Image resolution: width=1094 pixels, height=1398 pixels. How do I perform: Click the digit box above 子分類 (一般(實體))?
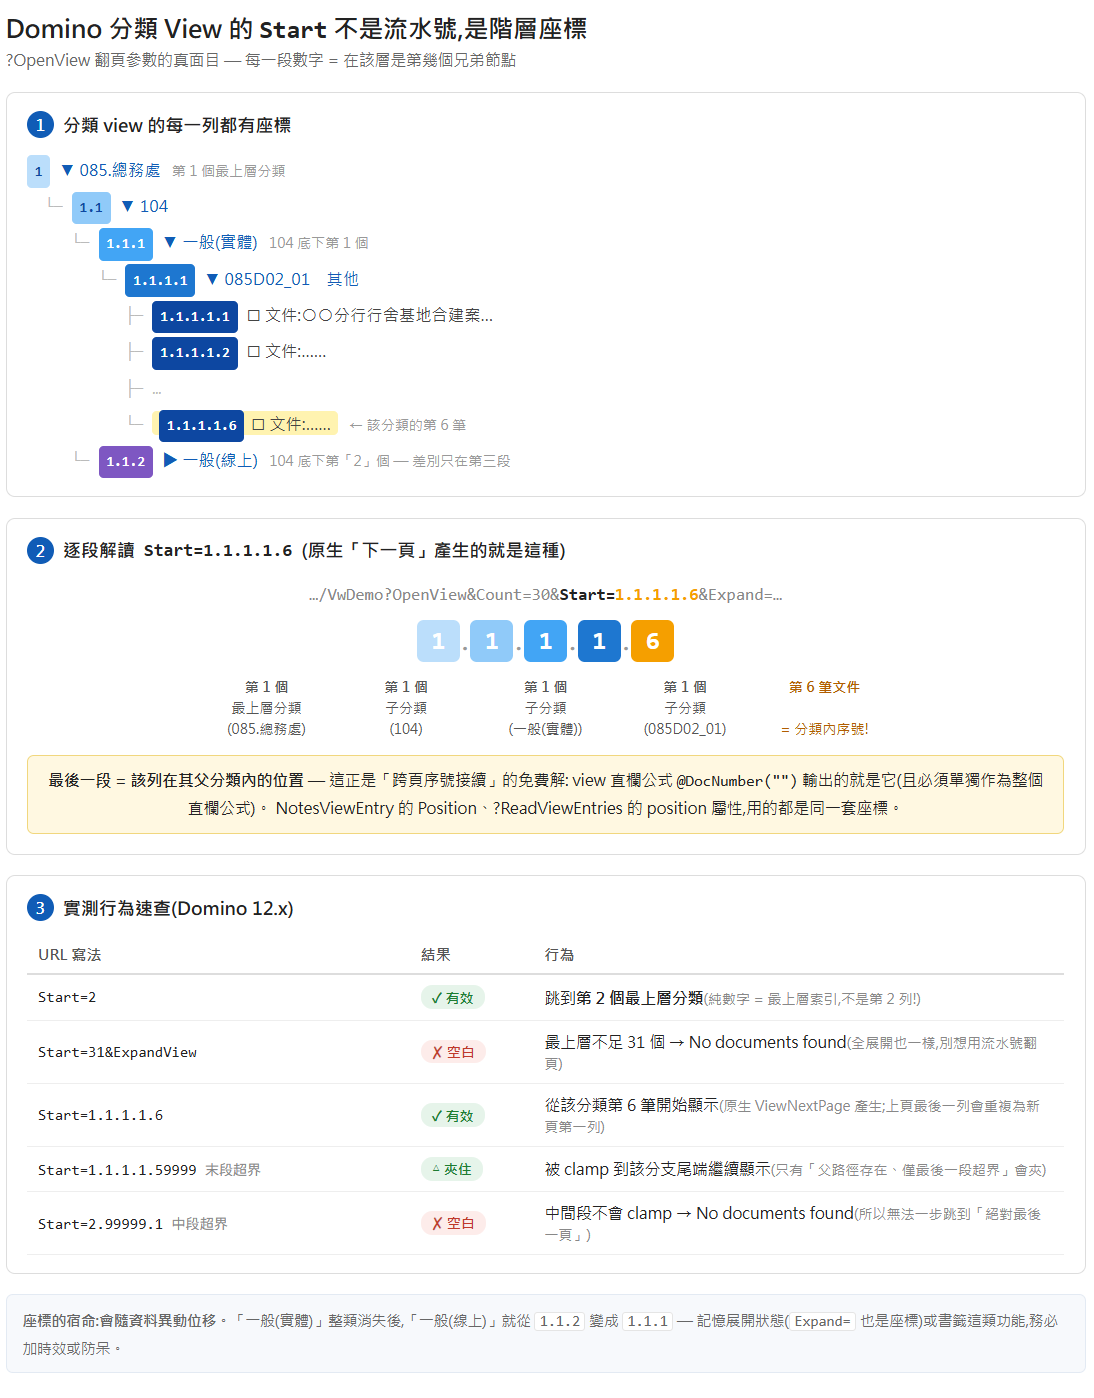[x=545, y=641]
